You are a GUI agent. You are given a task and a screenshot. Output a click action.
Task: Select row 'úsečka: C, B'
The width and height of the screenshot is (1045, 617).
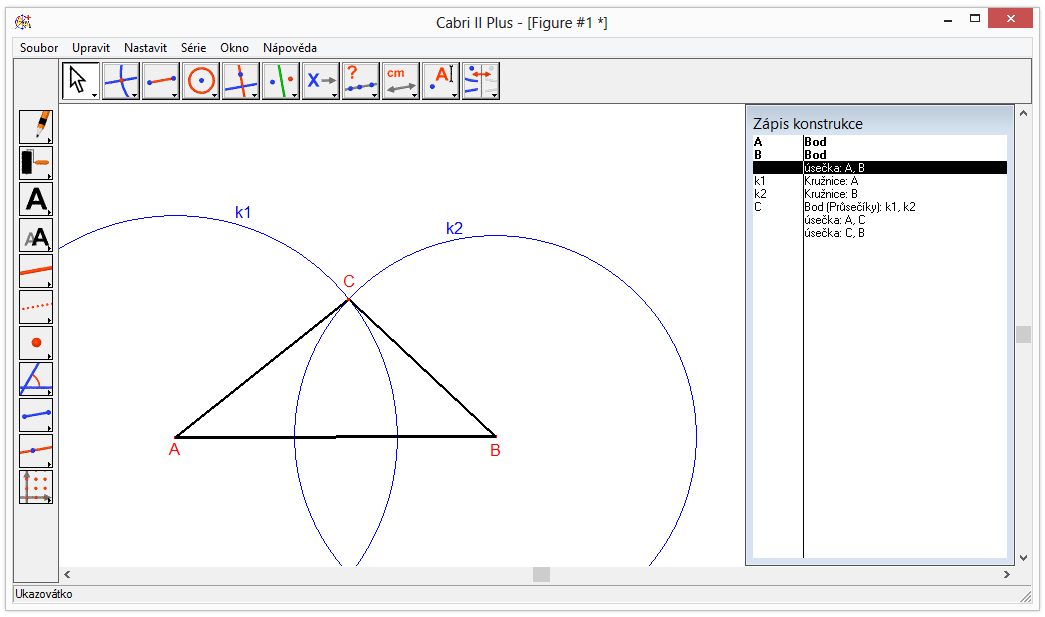[880, 233]
